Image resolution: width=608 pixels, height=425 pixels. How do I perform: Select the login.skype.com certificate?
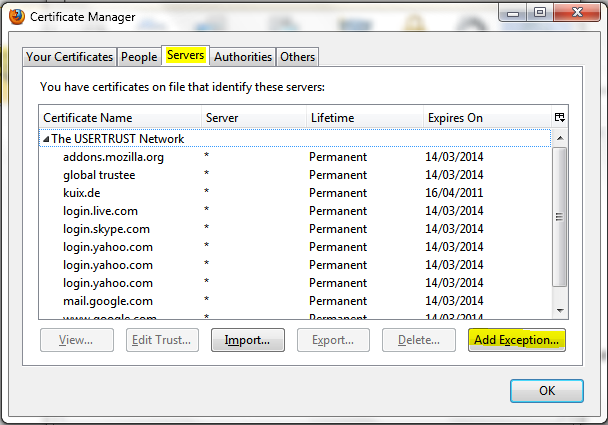[x=295, y=229]
